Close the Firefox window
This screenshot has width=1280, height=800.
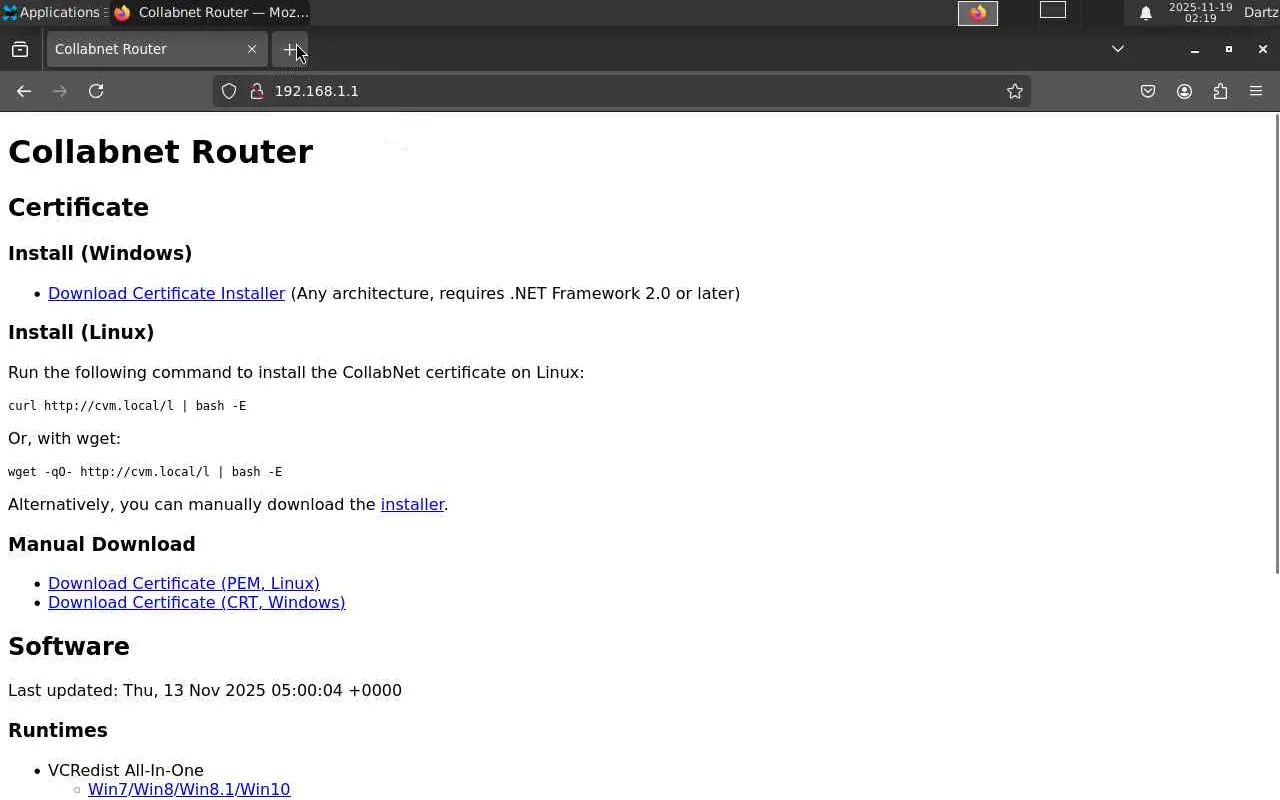1263,49
